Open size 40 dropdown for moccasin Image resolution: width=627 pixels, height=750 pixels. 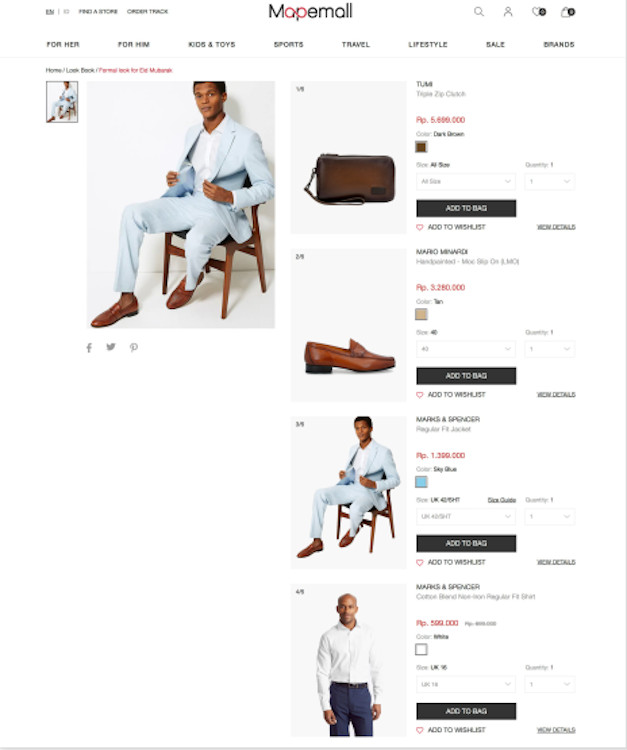(x=466, y=349)
